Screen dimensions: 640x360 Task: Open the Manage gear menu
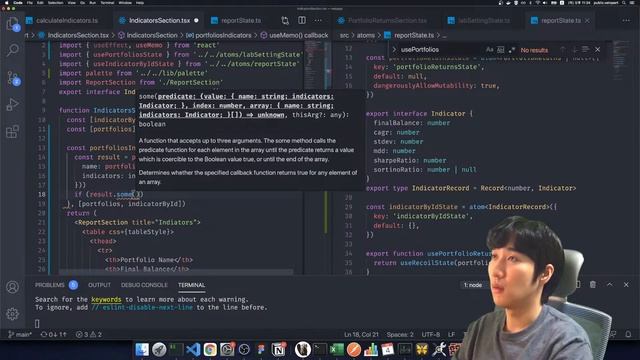tap(13, 313)
